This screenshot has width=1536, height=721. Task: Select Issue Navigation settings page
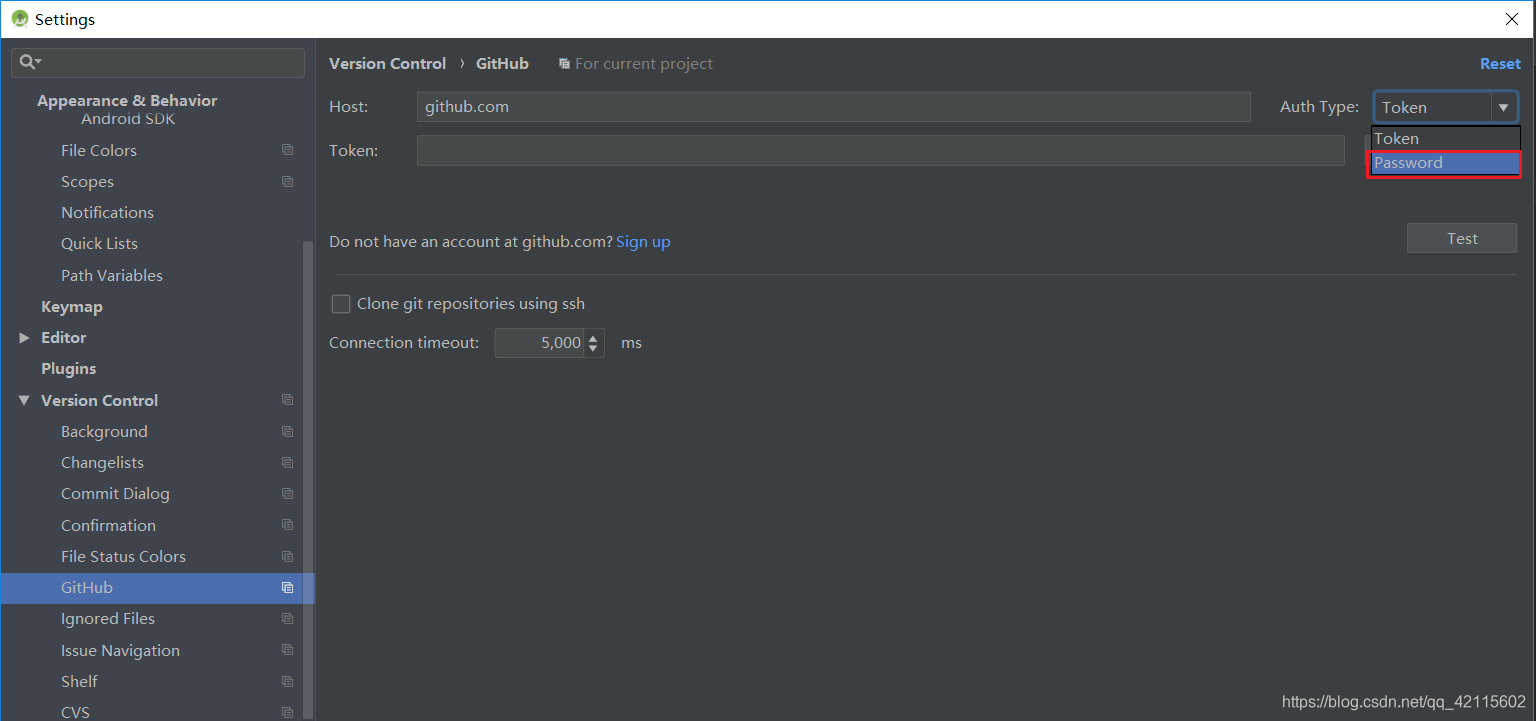pos(120,651)
